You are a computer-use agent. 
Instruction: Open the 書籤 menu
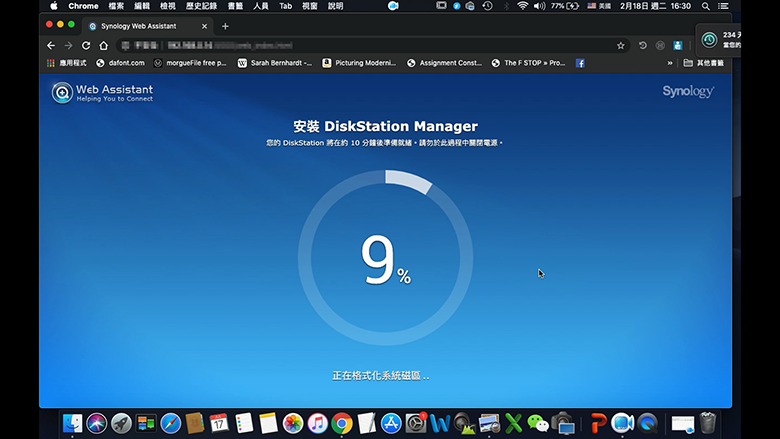coord(235,6)
